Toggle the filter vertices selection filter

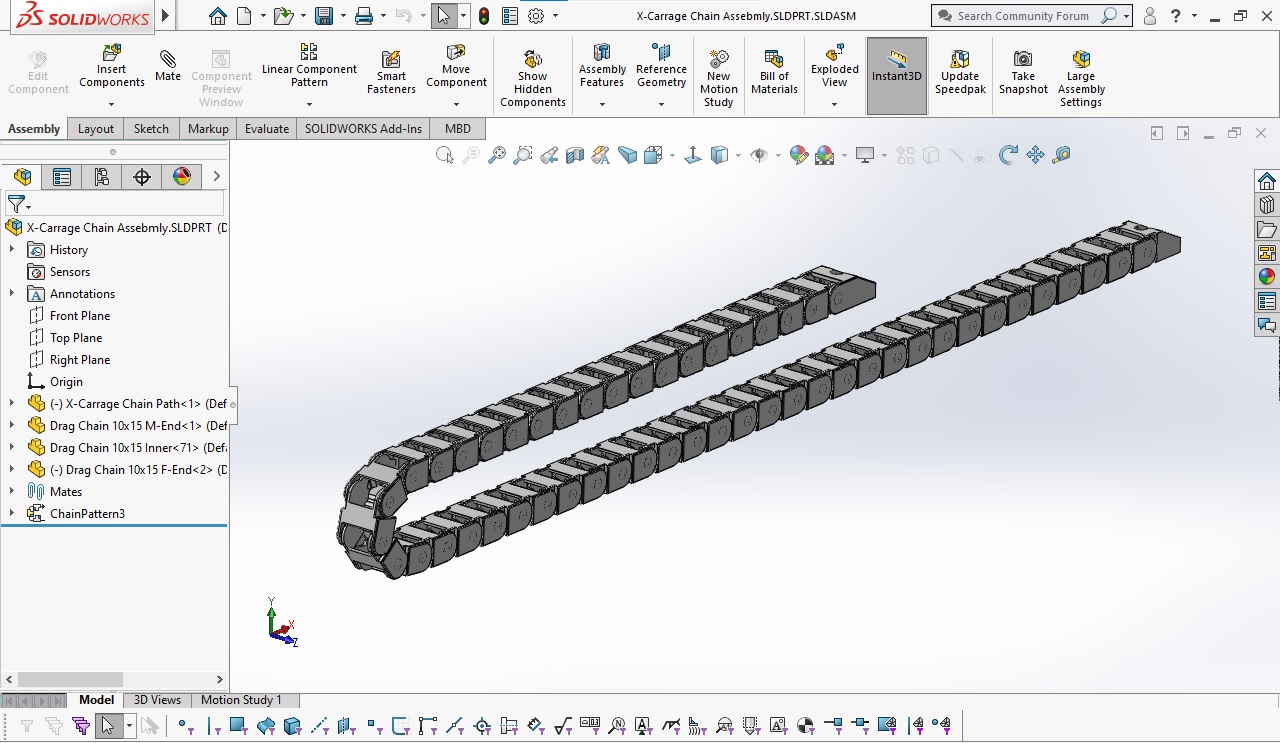184,726
